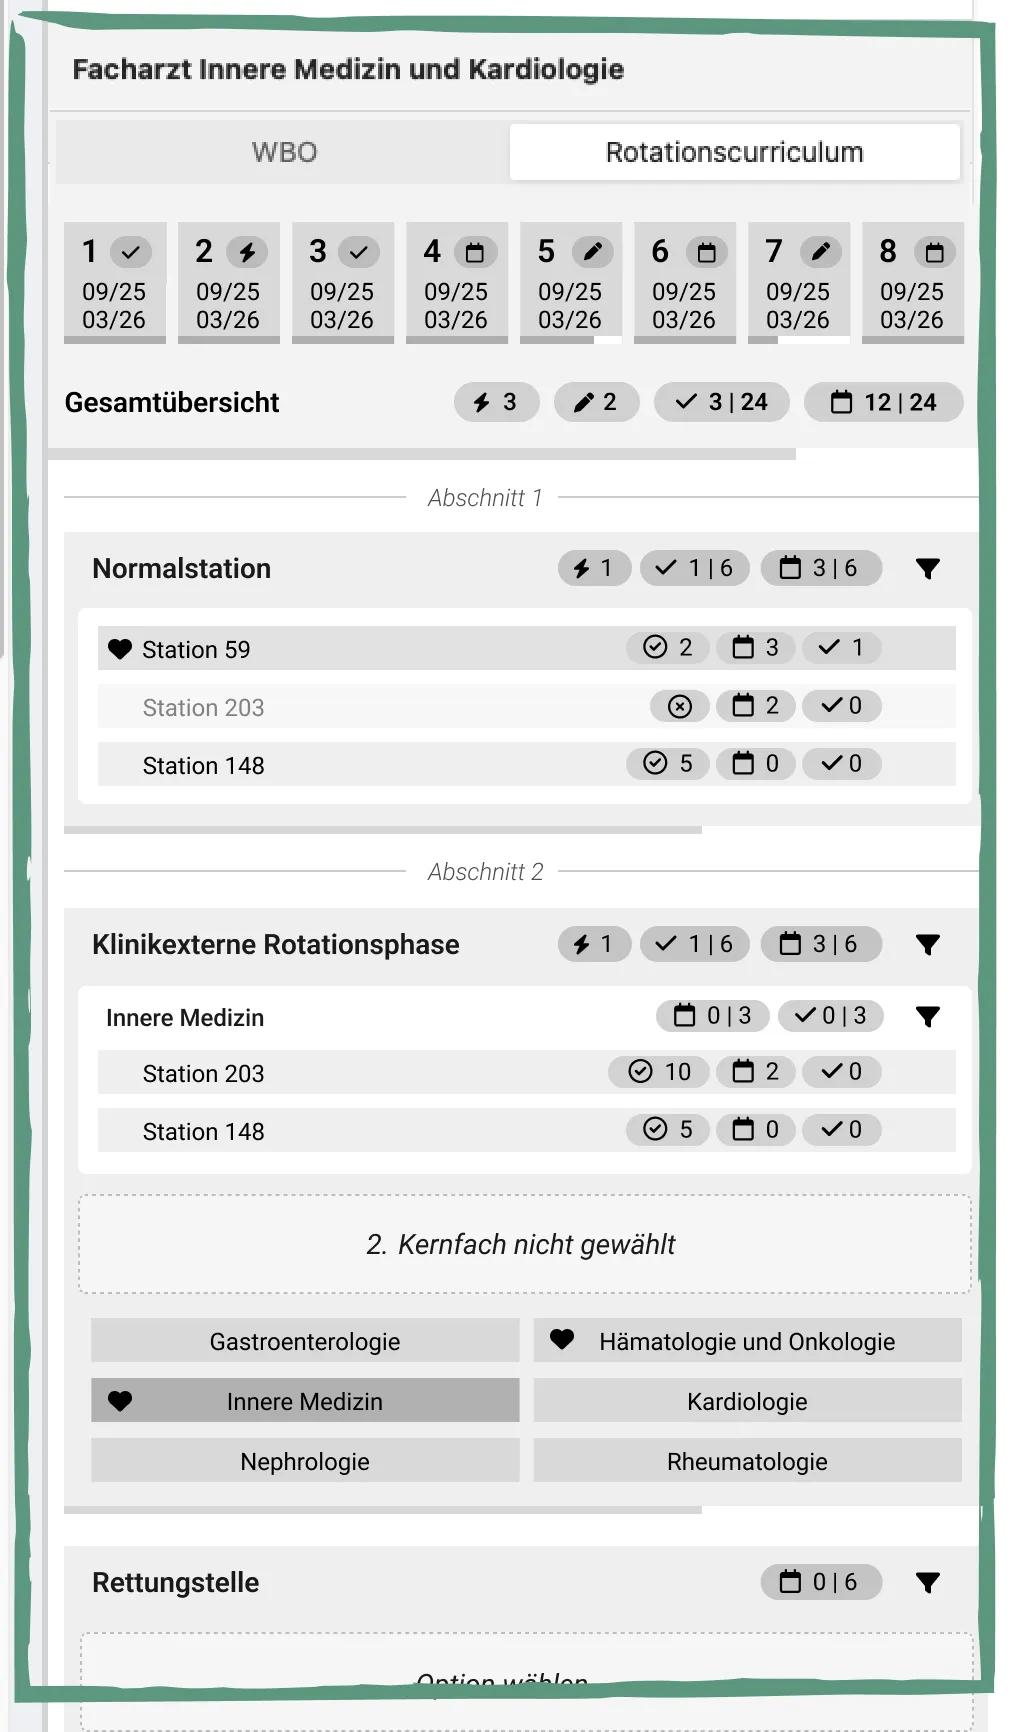This screenshot has width=1020, height=1732.
Task: Click heart icon beside Station 59
Action: click(120, 649)
